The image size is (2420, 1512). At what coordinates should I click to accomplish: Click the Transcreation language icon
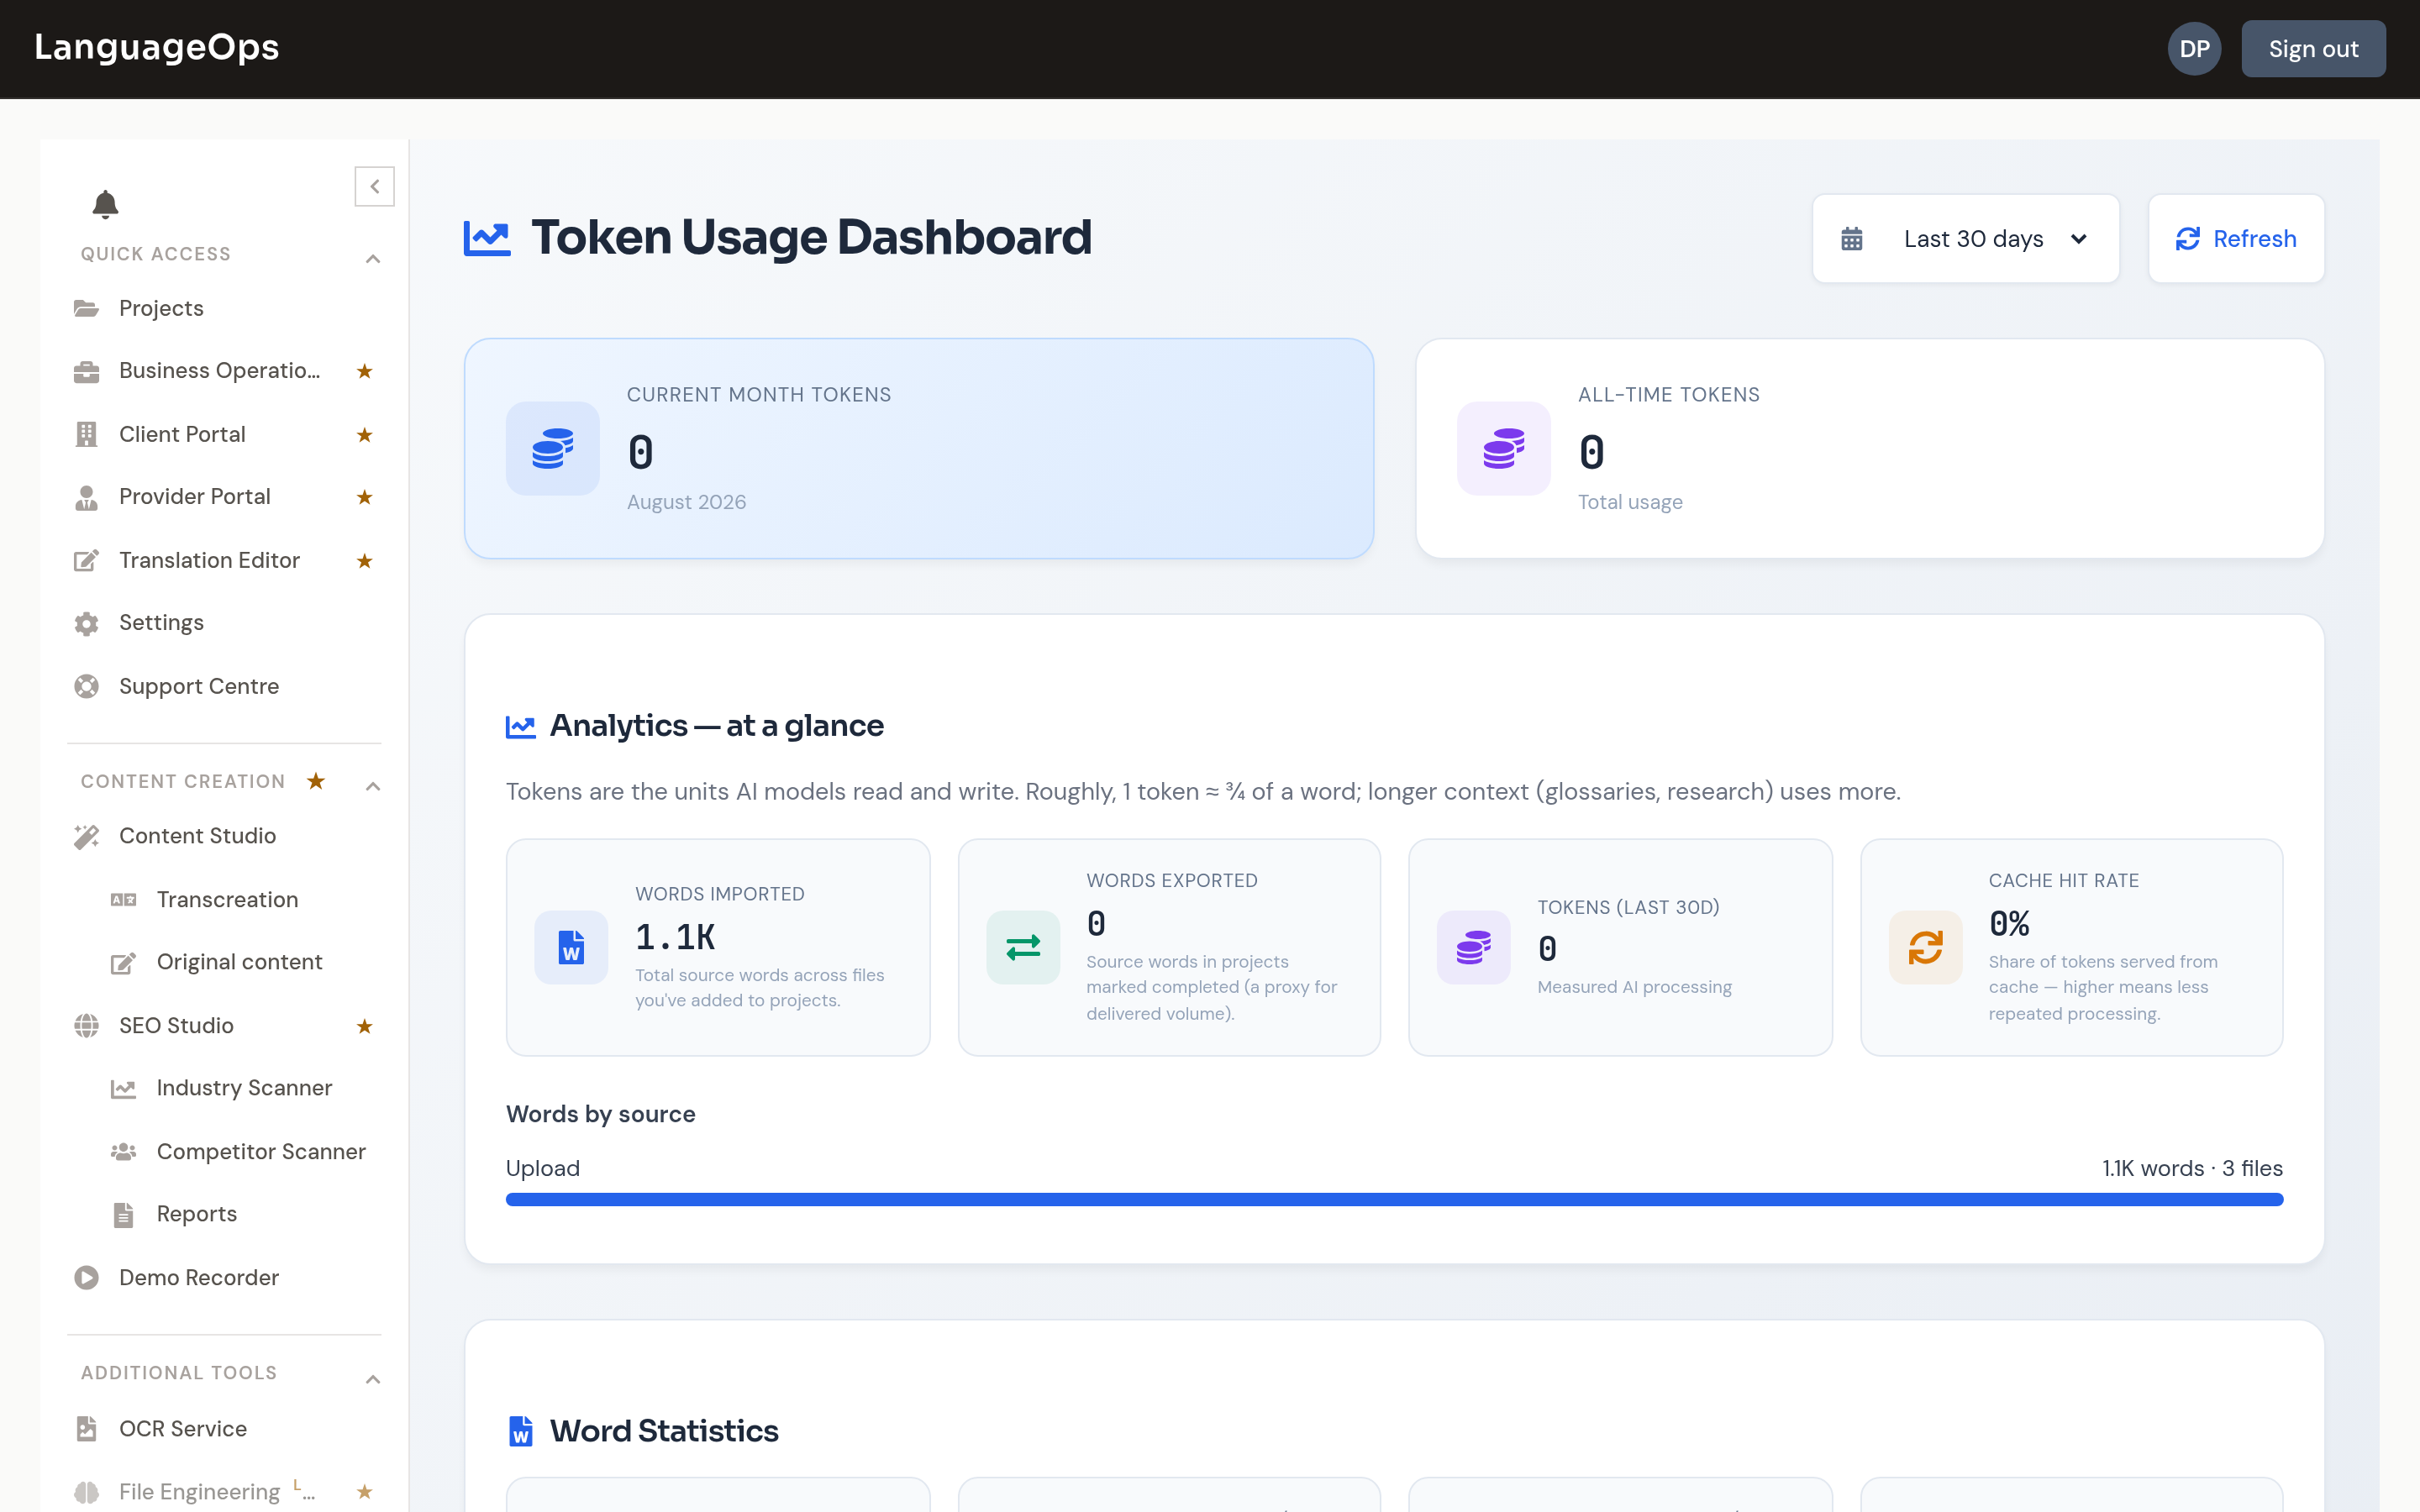coord(123,900)
